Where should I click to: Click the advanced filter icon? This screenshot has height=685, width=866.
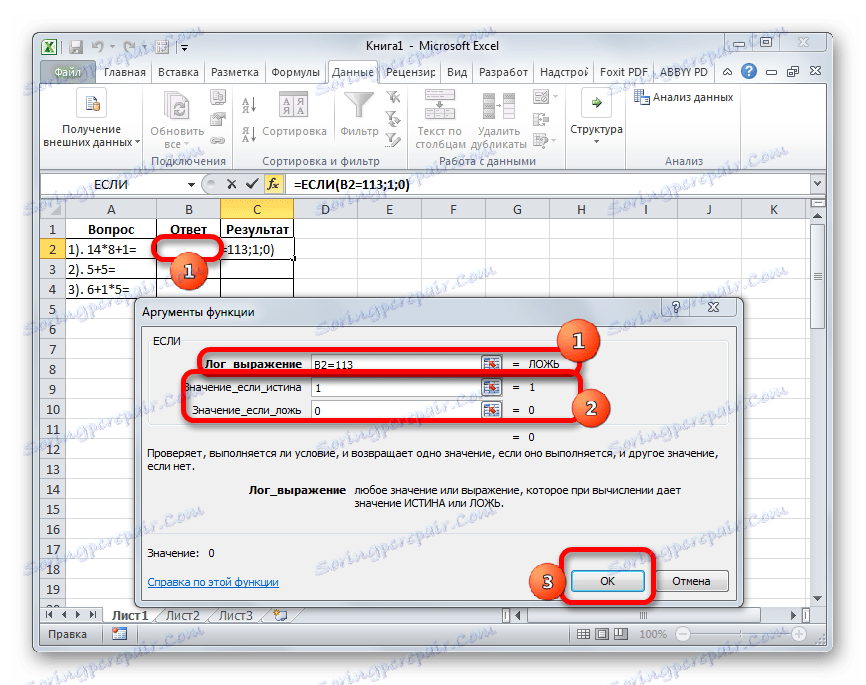coord(393,140)
